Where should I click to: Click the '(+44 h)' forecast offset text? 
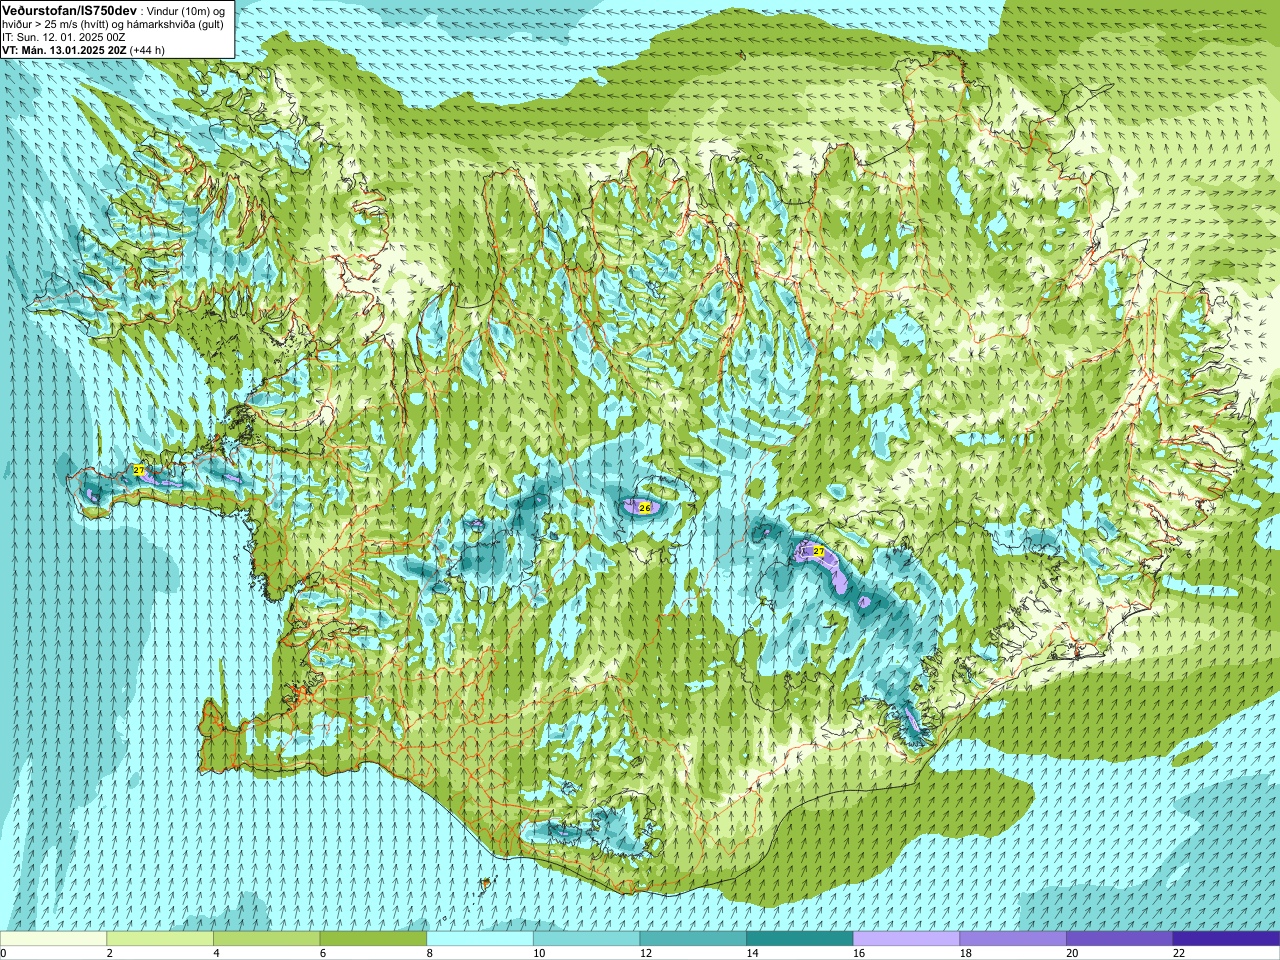(x=147, y=49)
